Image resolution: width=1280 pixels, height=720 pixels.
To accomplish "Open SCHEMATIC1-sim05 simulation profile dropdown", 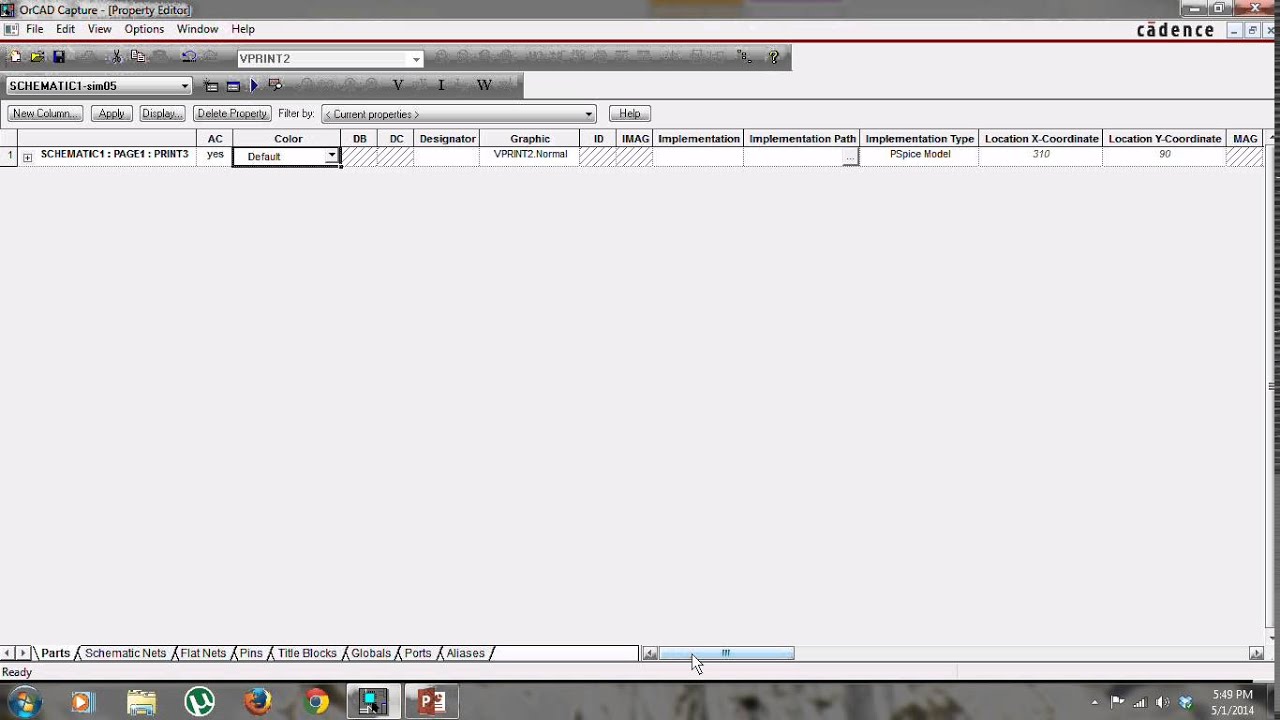I will pyautogui.click(x=184, y=86).
